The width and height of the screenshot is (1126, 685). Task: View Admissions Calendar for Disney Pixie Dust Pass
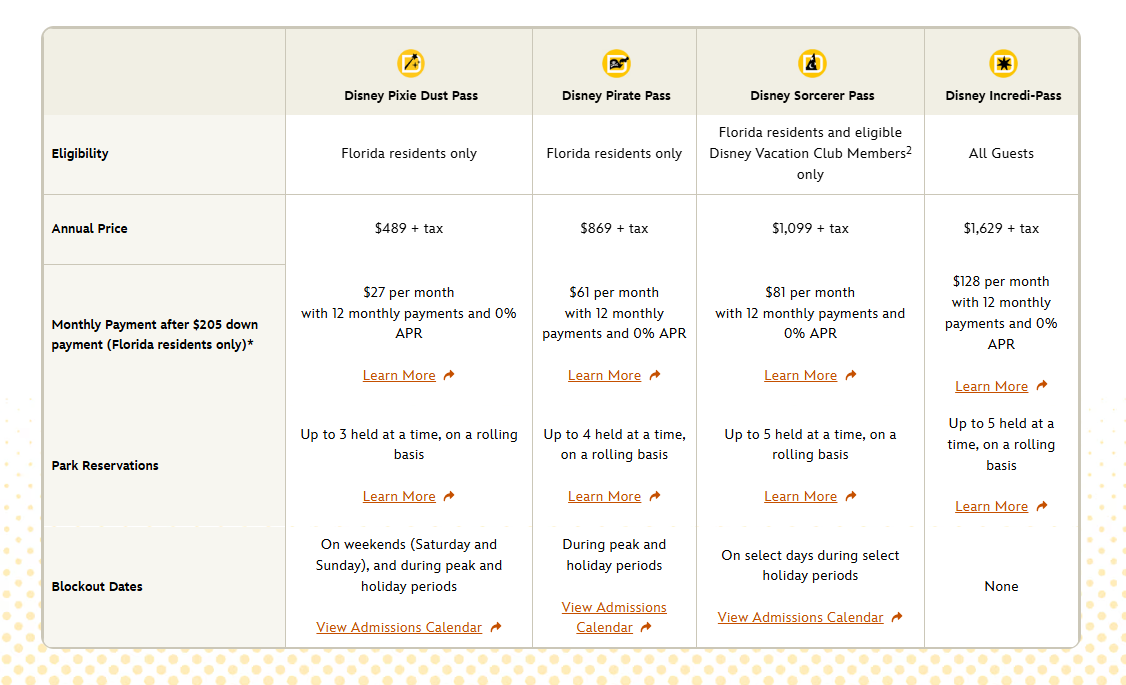[x=399, y=628]
